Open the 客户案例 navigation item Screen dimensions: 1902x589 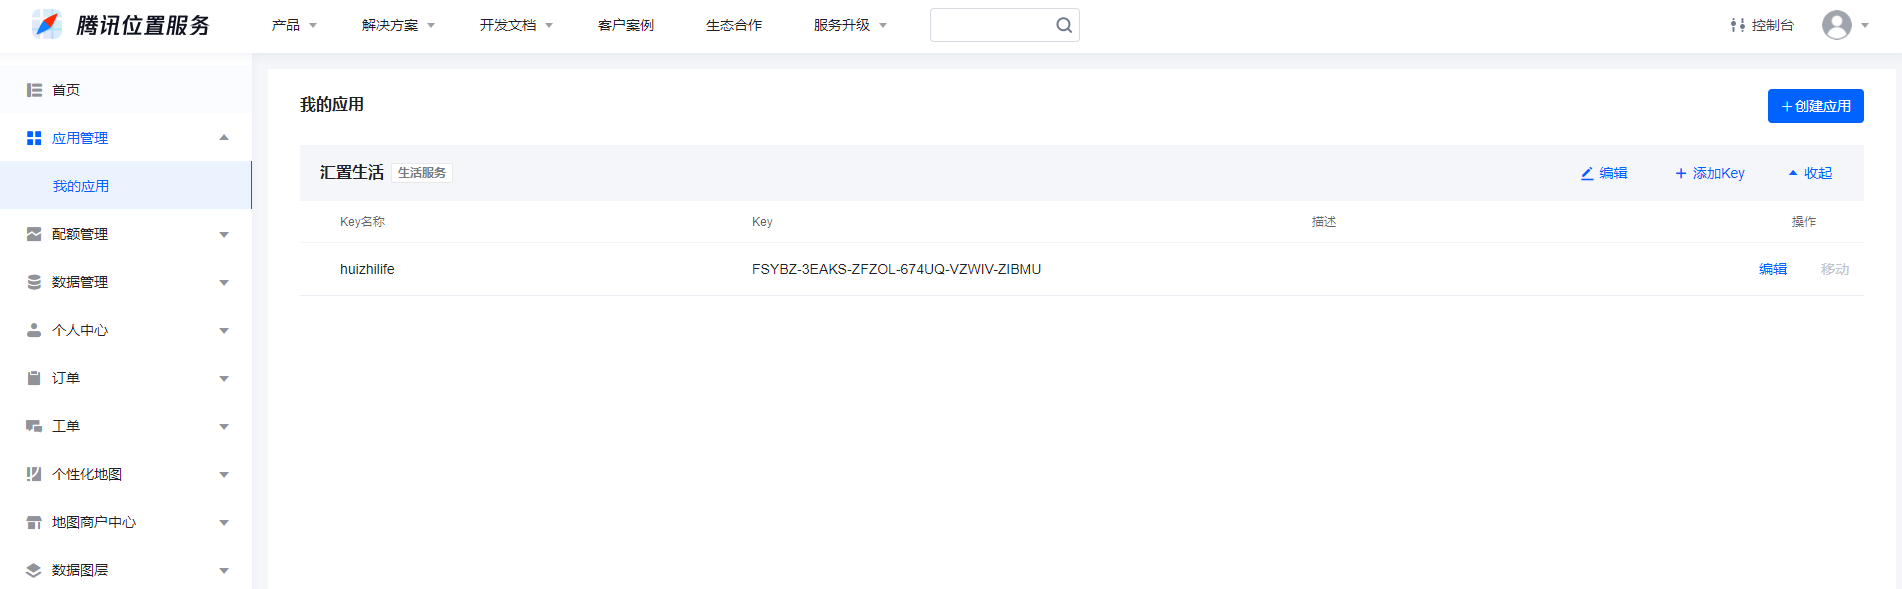pos(625,25)
